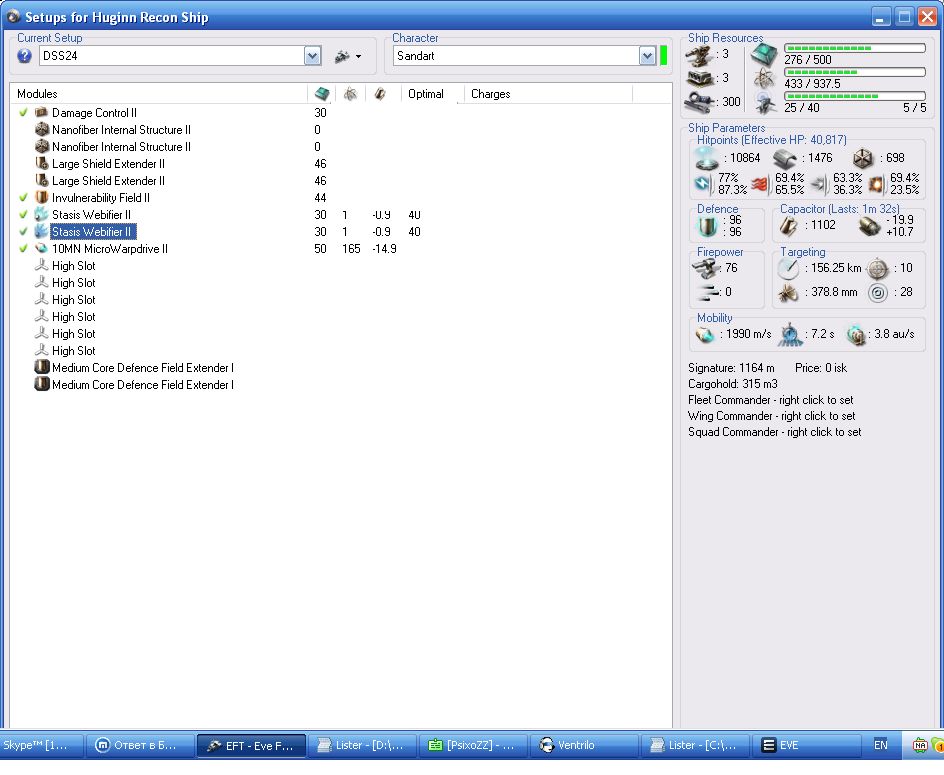Click the help question mark icon
The width and height of the screenshot is (944, 775).
[x=24, y=57]
